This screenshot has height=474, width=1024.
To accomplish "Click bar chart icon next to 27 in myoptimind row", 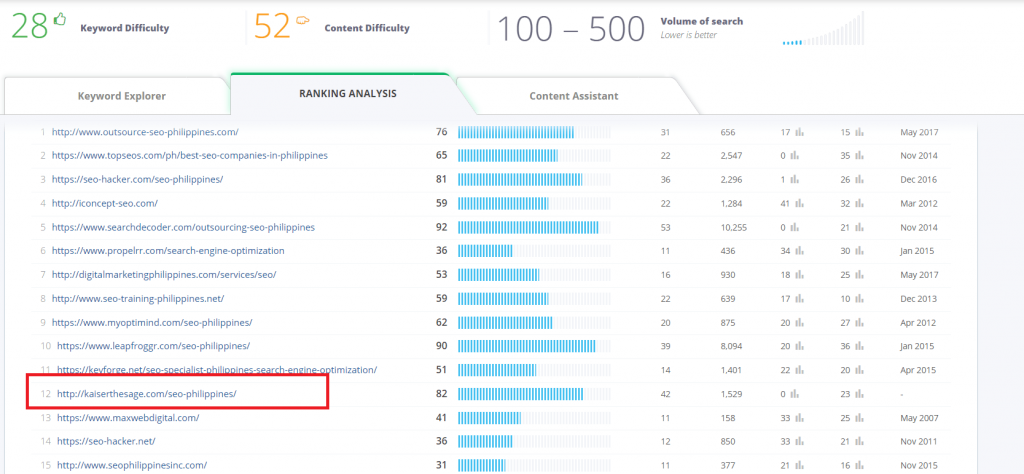I will (859, 322).
